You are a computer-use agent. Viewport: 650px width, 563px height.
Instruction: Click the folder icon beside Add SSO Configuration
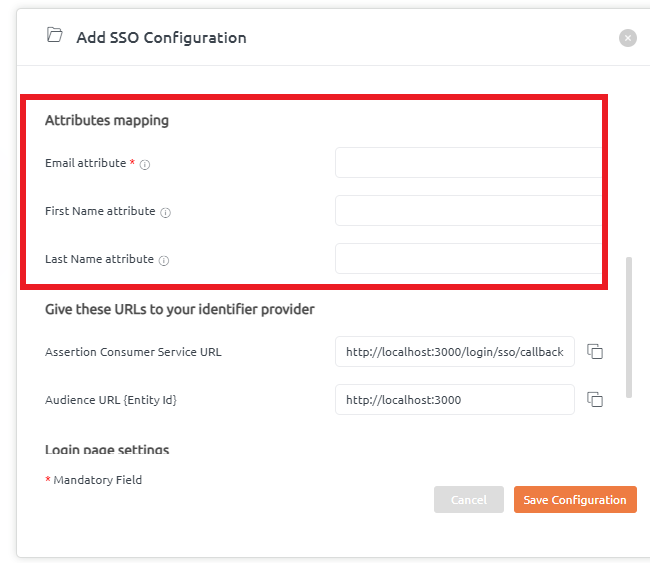[54, 35]
